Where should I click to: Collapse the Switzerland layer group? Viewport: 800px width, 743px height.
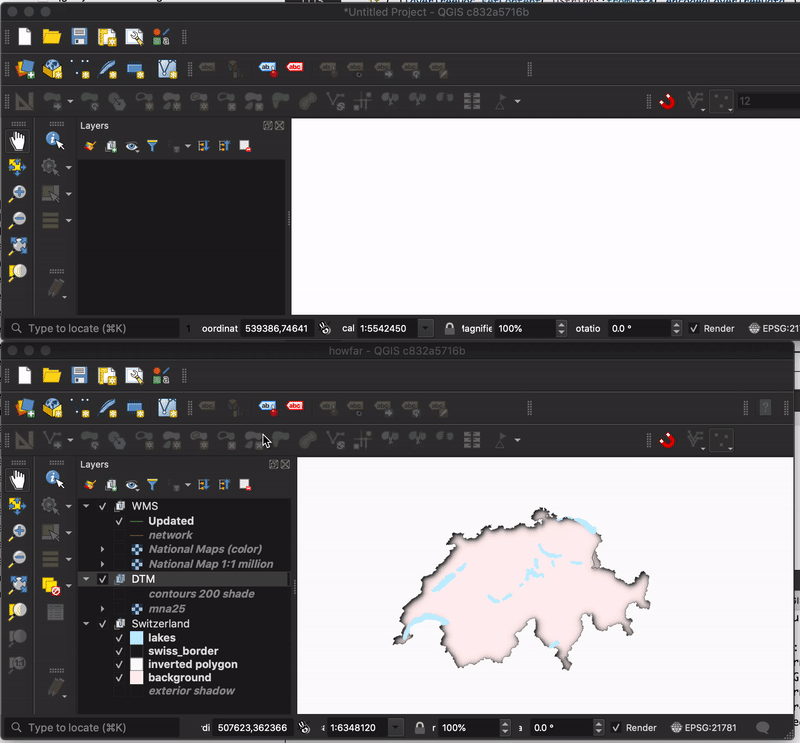coord(86,624)
